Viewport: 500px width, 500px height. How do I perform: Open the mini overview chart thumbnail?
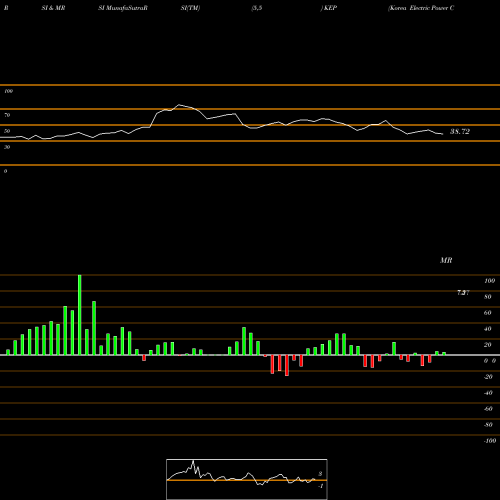coord(247,479)
